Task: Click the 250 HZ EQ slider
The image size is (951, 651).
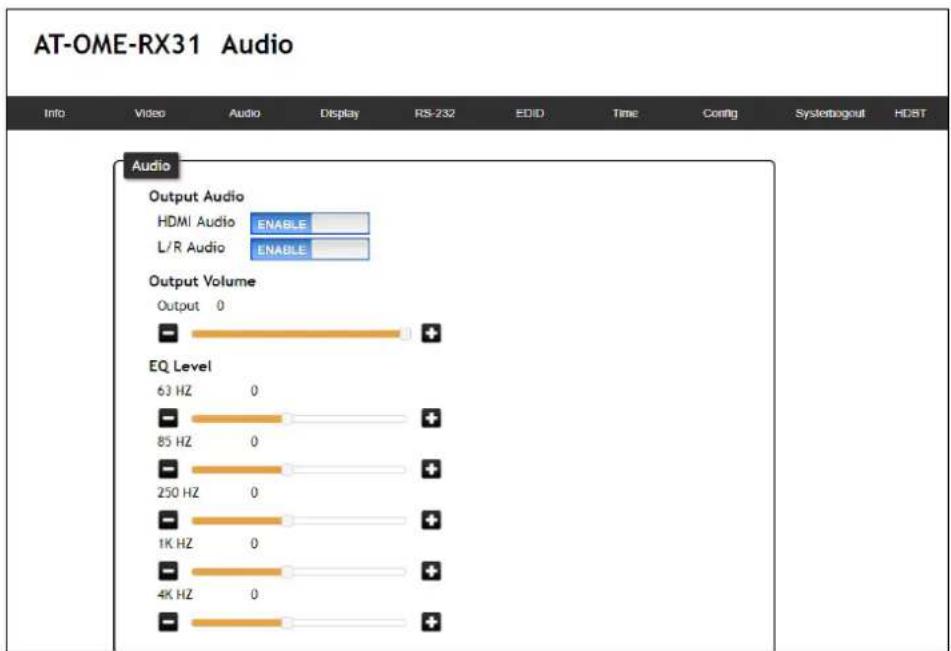Action: (x=301, y=520)
